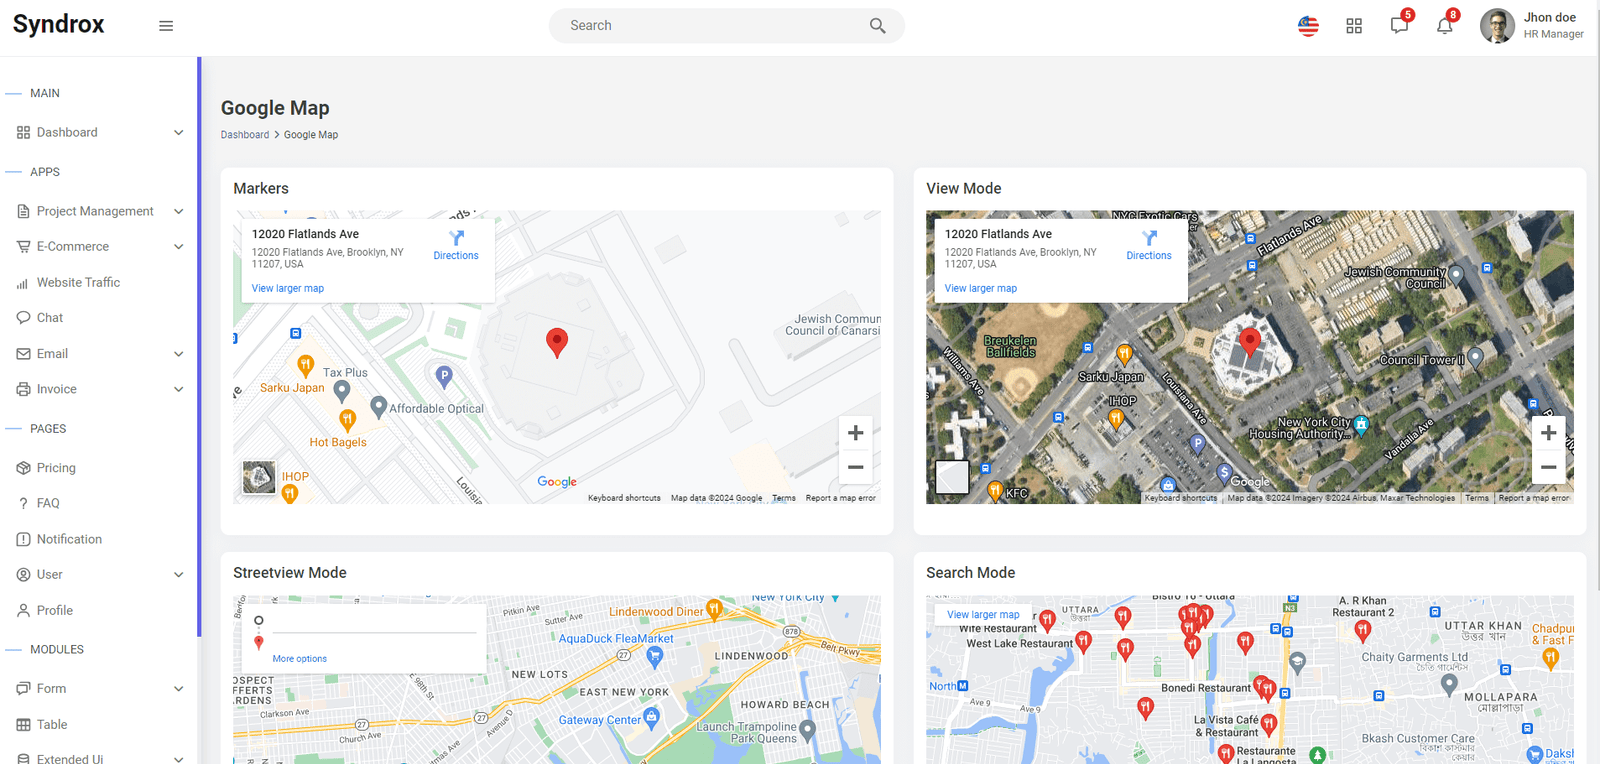Click the Dashboard breadcrumb link
The image size is (1600, 764).
click(245, 135)
